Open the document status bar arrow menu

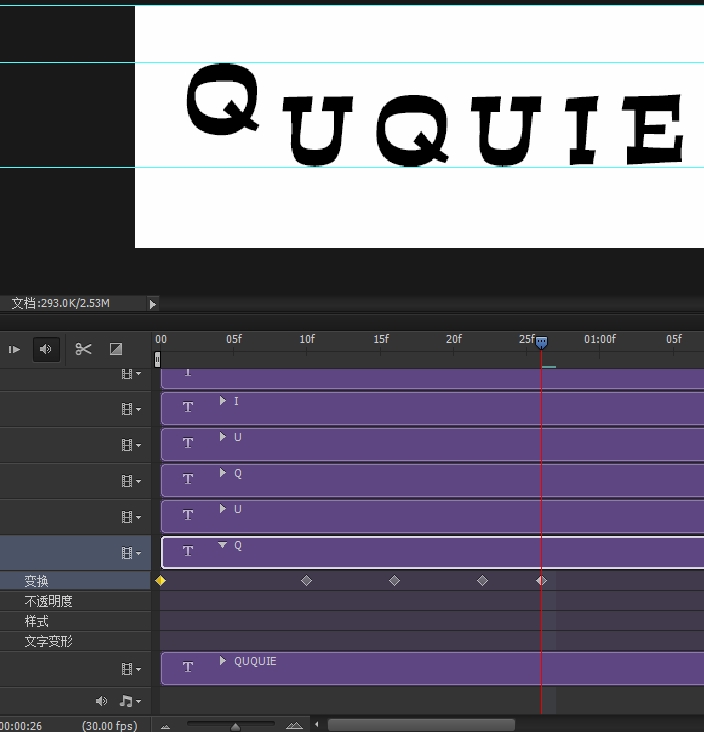(x=152, y=304)
